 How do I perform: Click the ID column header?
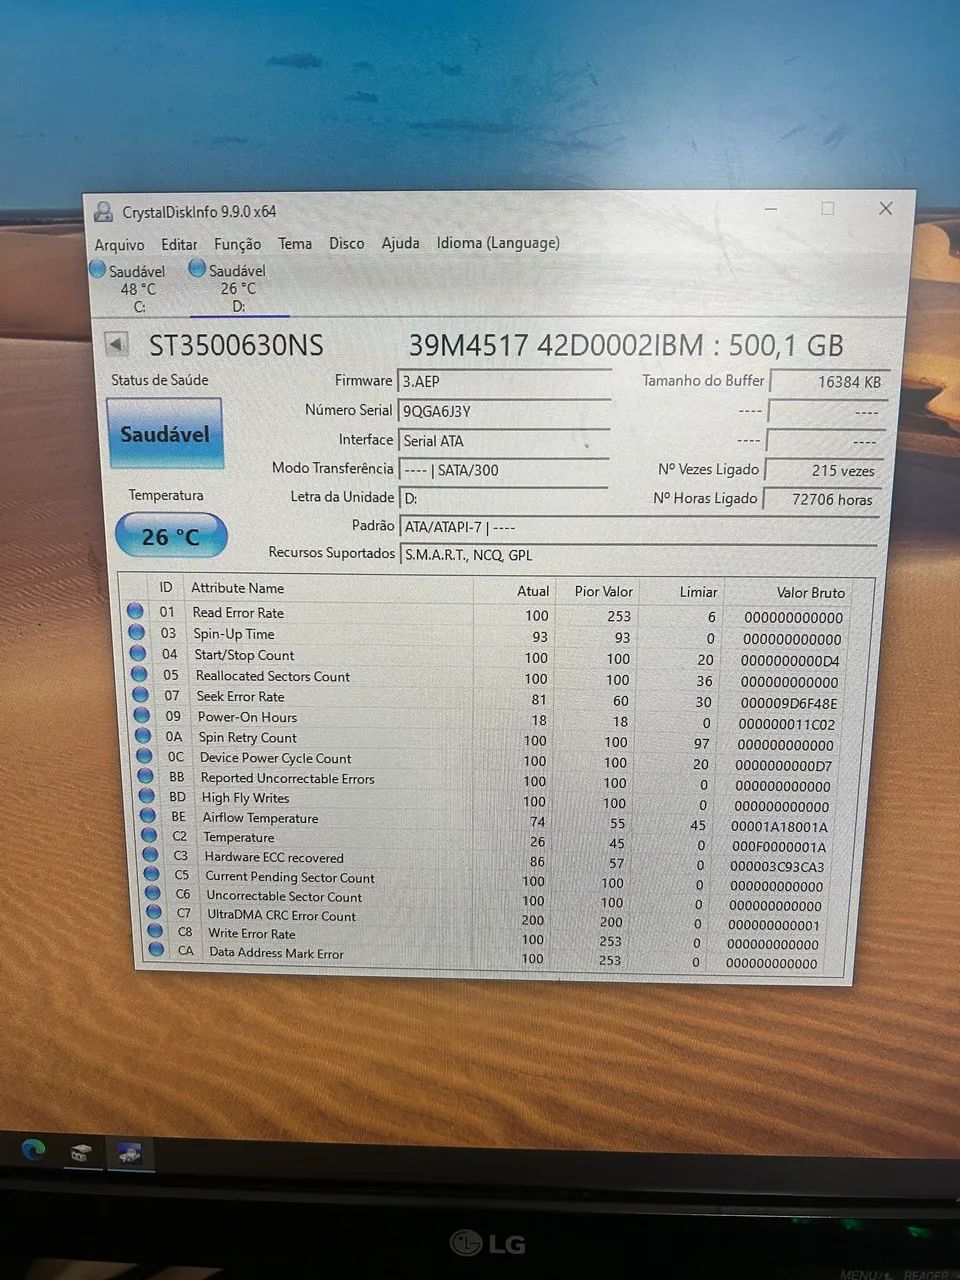pos(166,588)
